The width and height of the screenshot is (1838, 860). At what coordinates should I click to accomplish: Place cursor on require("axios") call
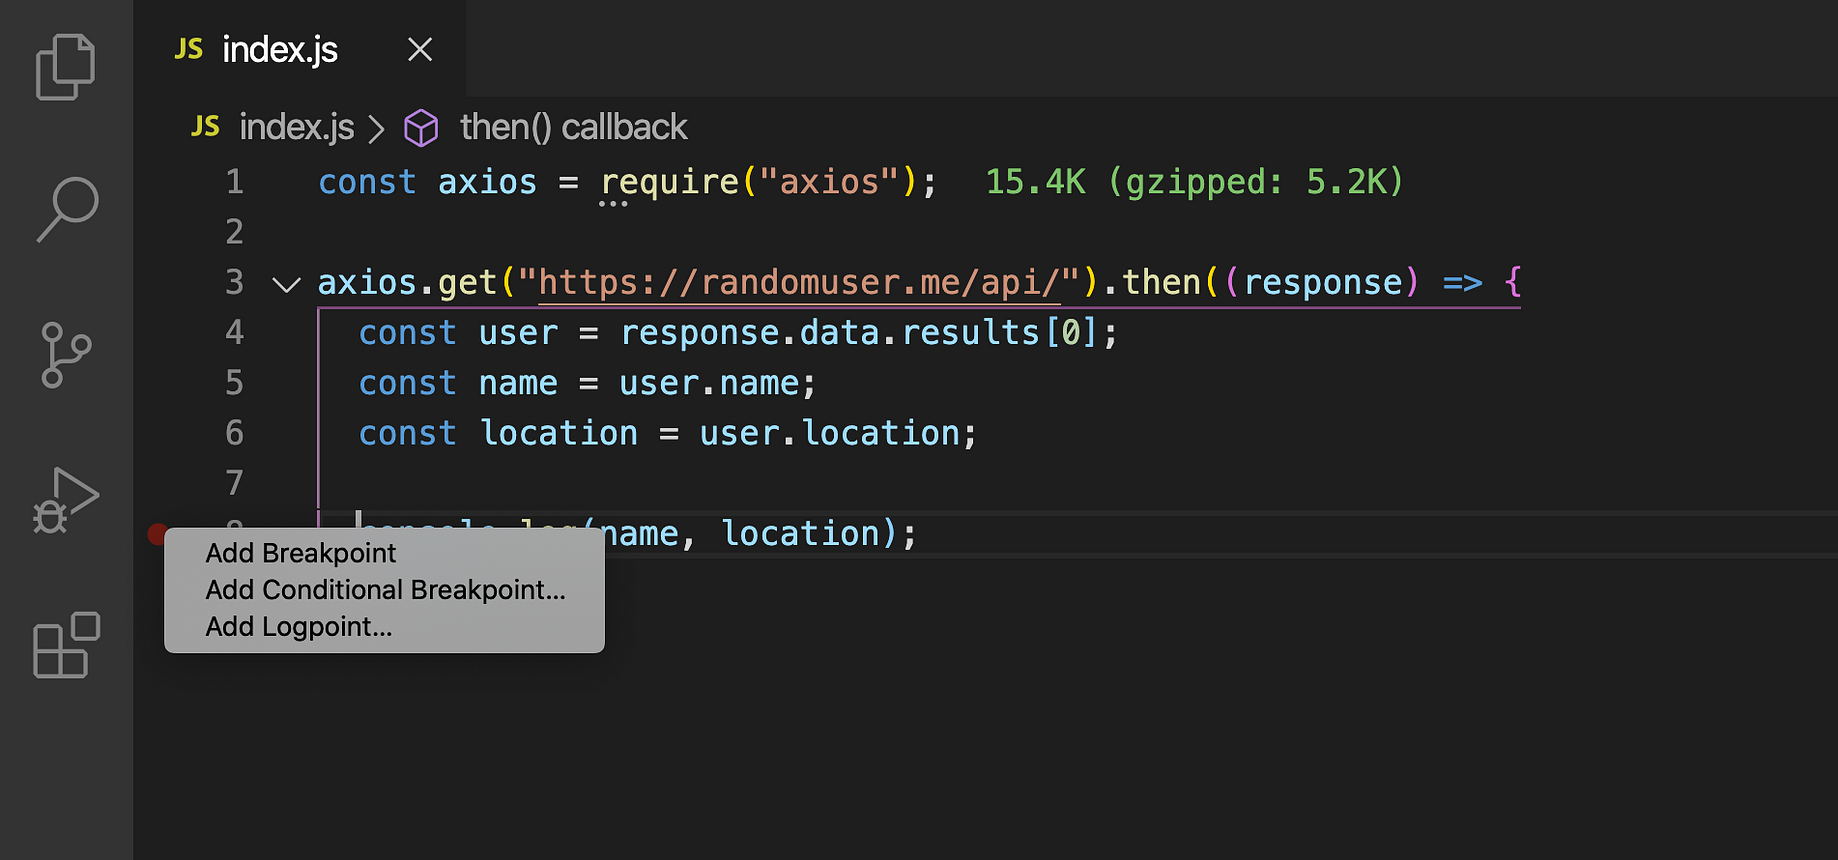(x=758, y=182)
